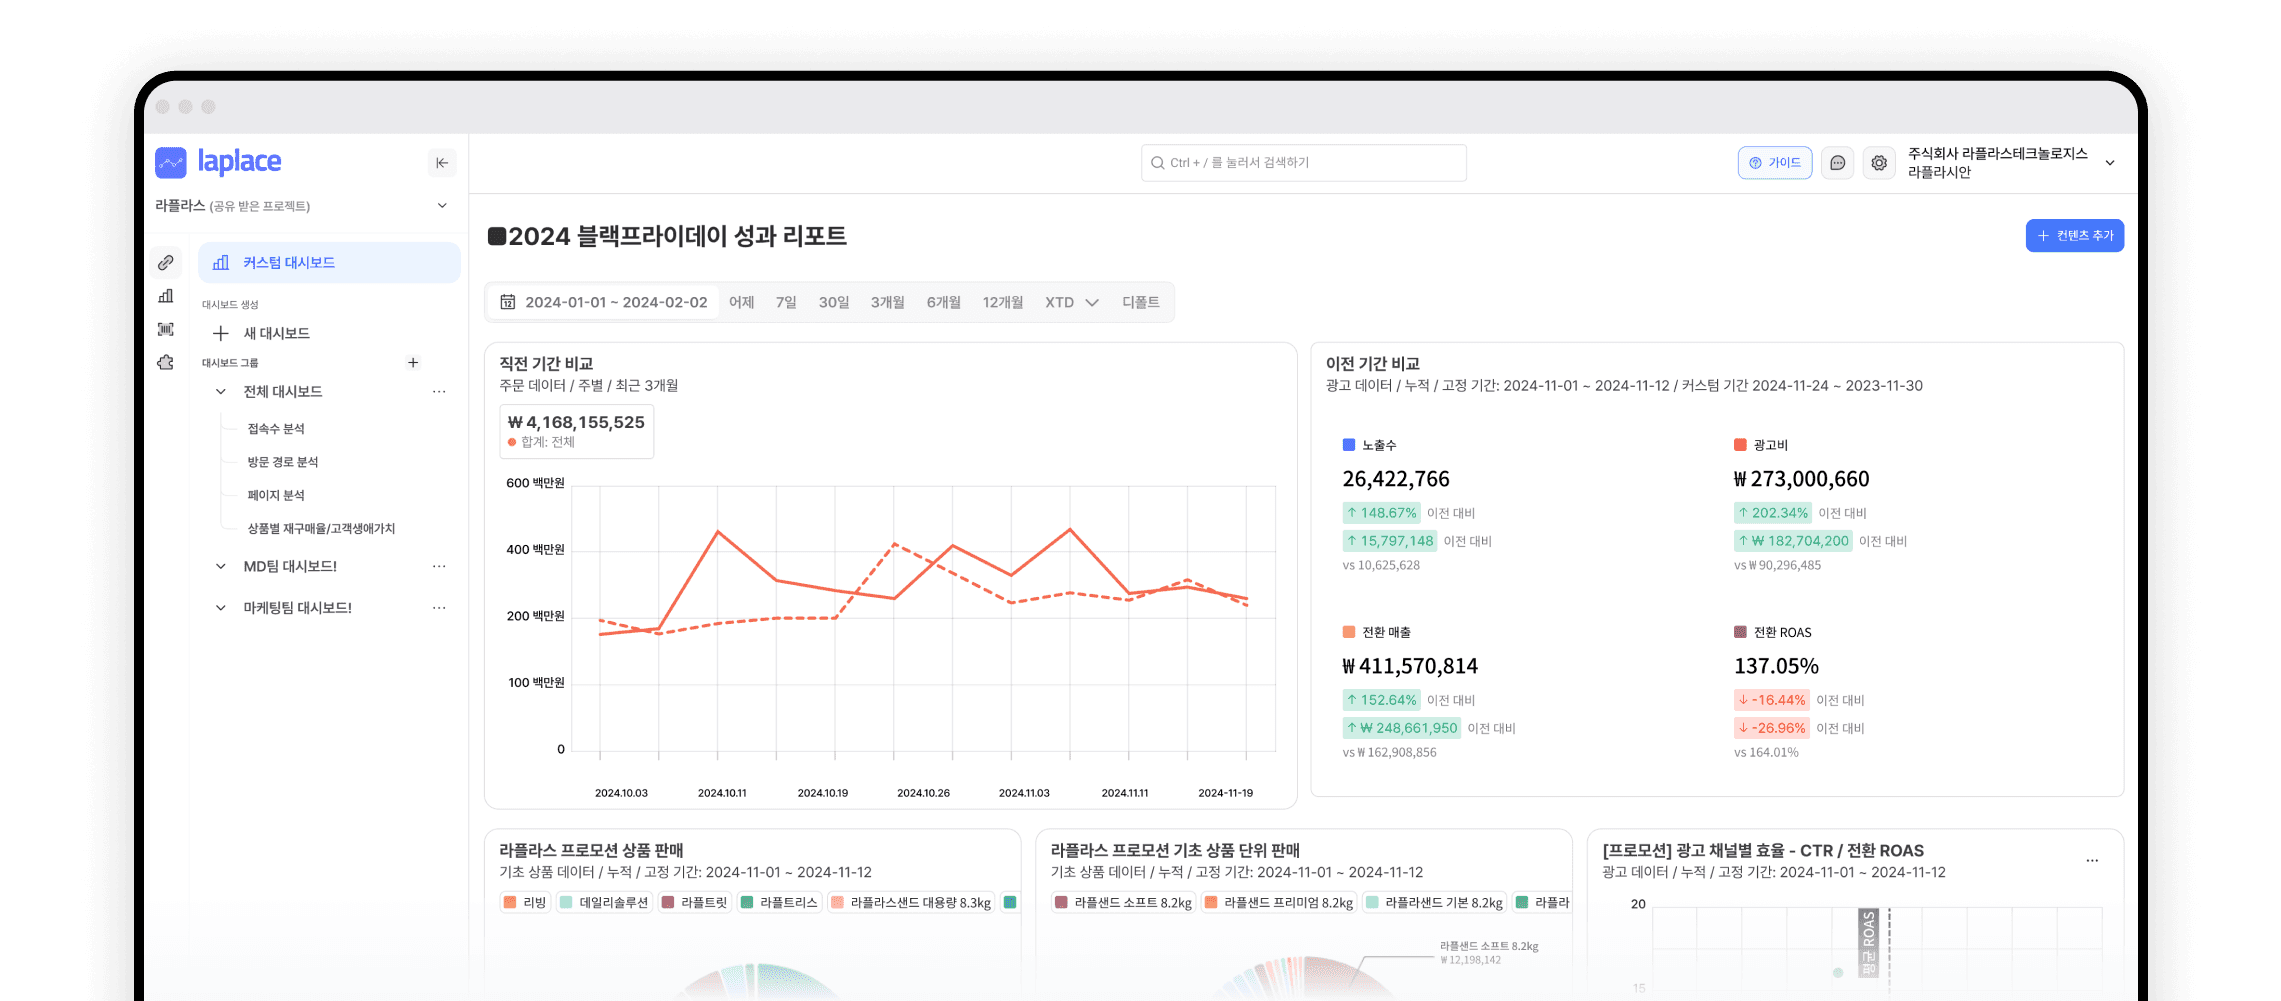Screen dimensions: 2281x1001
Task: Select the 디폴트 date preset
Action: coord(1141,302)
